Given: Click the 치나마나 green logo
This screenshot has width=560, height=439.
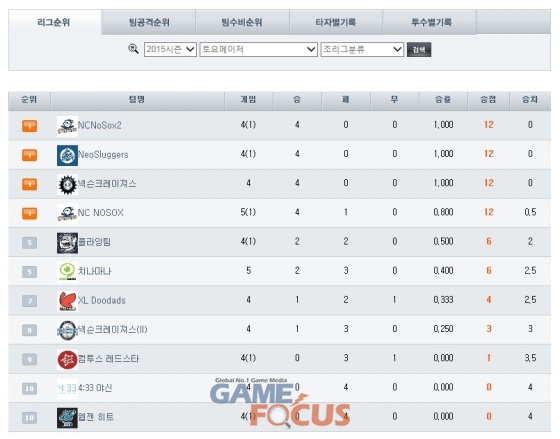Looking at the screenshot, I should pyautogui.click(x=67, y=272).
